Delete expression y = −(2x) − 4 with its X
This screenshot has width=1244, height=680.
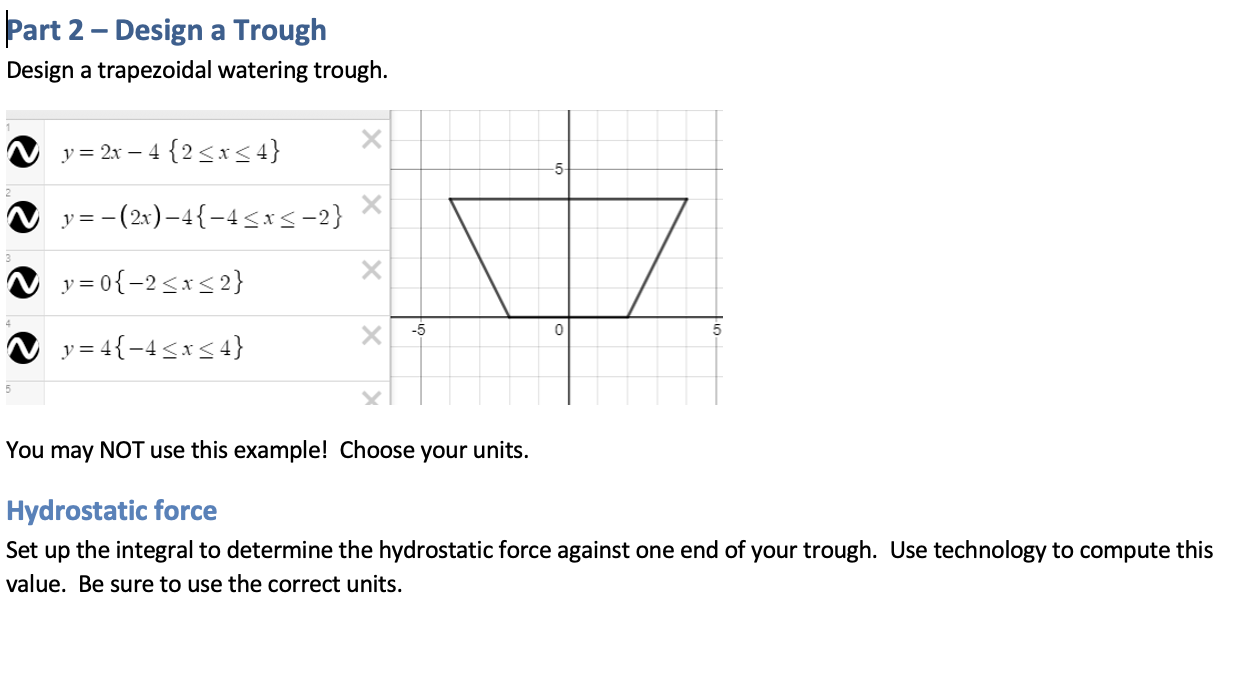(371, 202)
